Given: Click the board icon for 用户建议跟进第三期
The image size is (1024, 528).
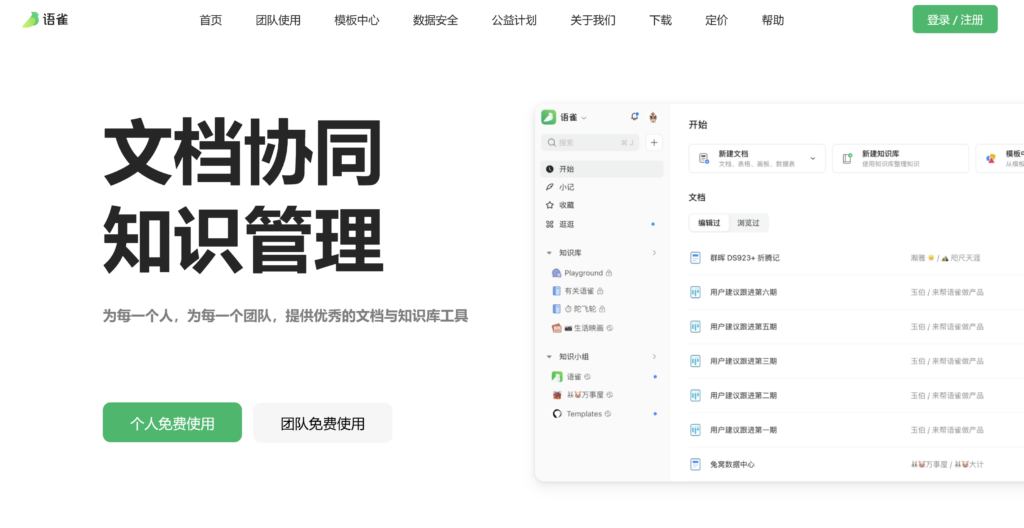Looking at the screenshot, I should pyautogui.click(x=696, y=361).
